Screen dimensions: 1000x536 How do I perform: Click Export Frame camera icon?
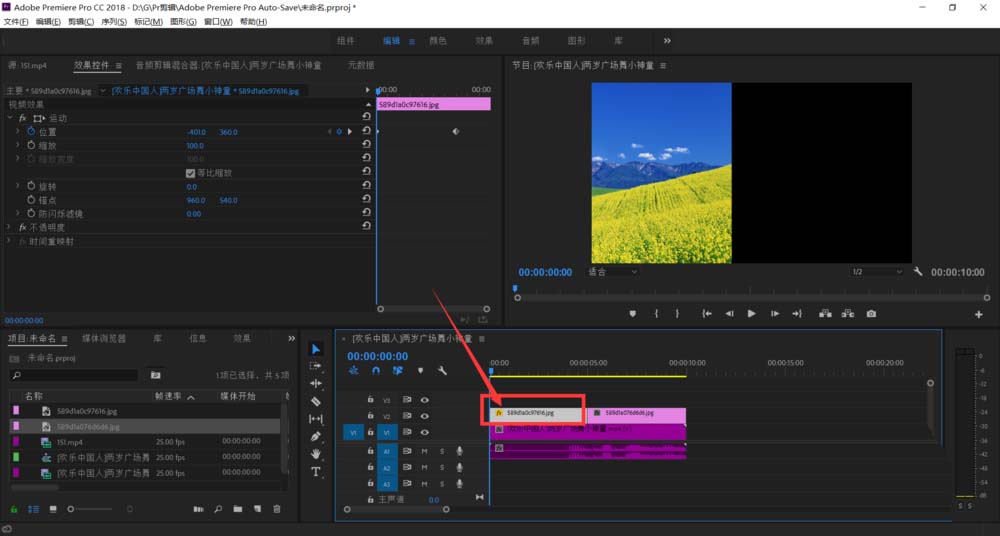pos(871,314)
